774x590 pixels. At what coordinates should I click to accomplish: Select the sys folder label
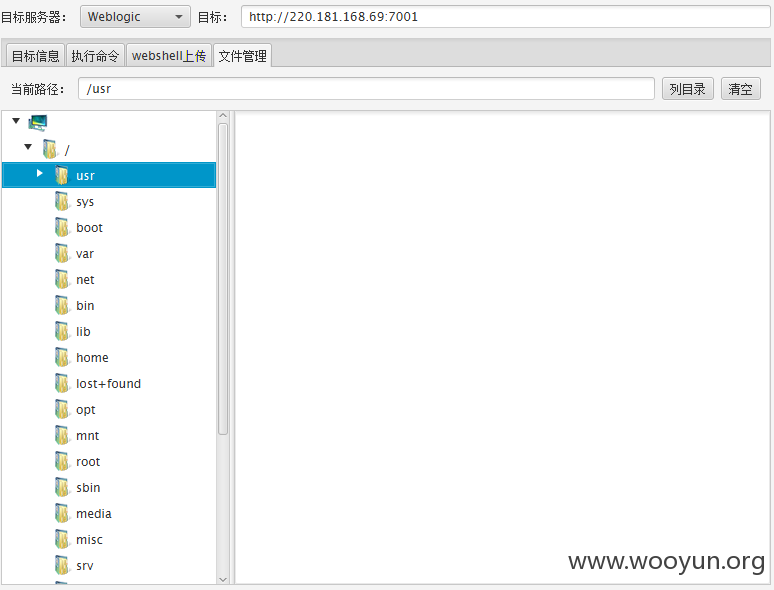[x=85, y=202]
